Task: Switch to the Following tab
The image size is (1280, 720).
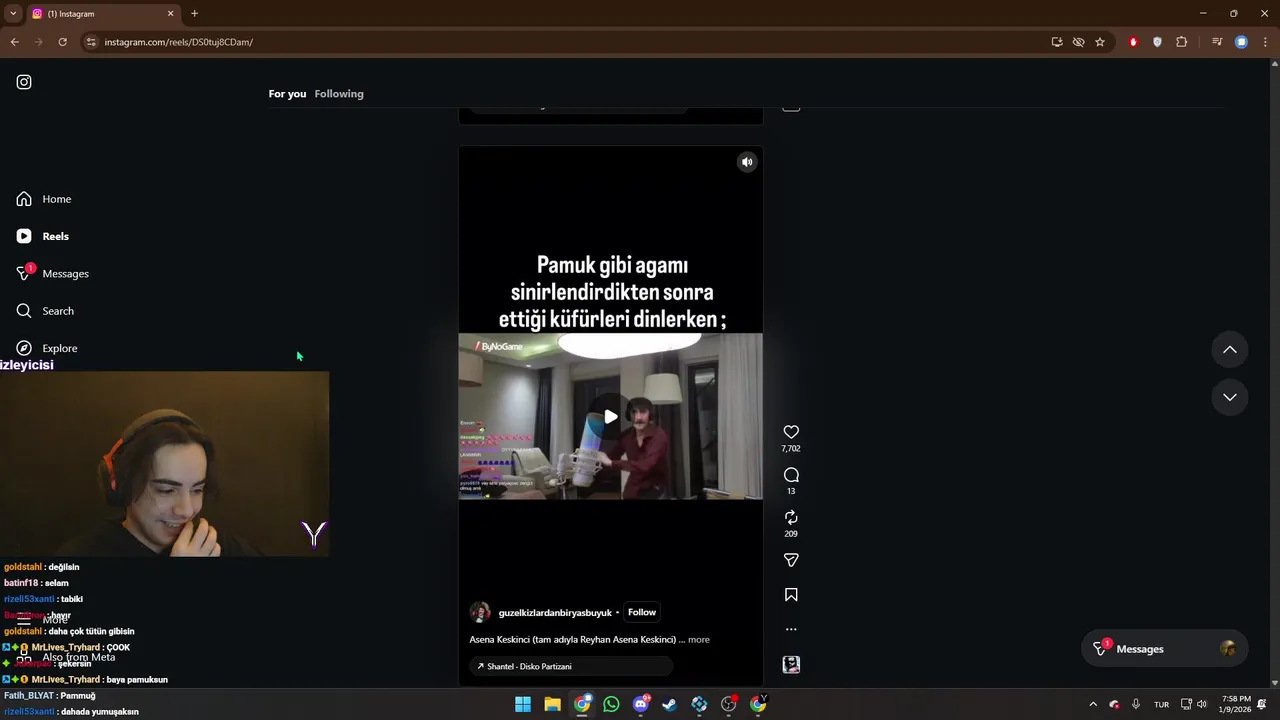Action: click(x=339, y=94)
